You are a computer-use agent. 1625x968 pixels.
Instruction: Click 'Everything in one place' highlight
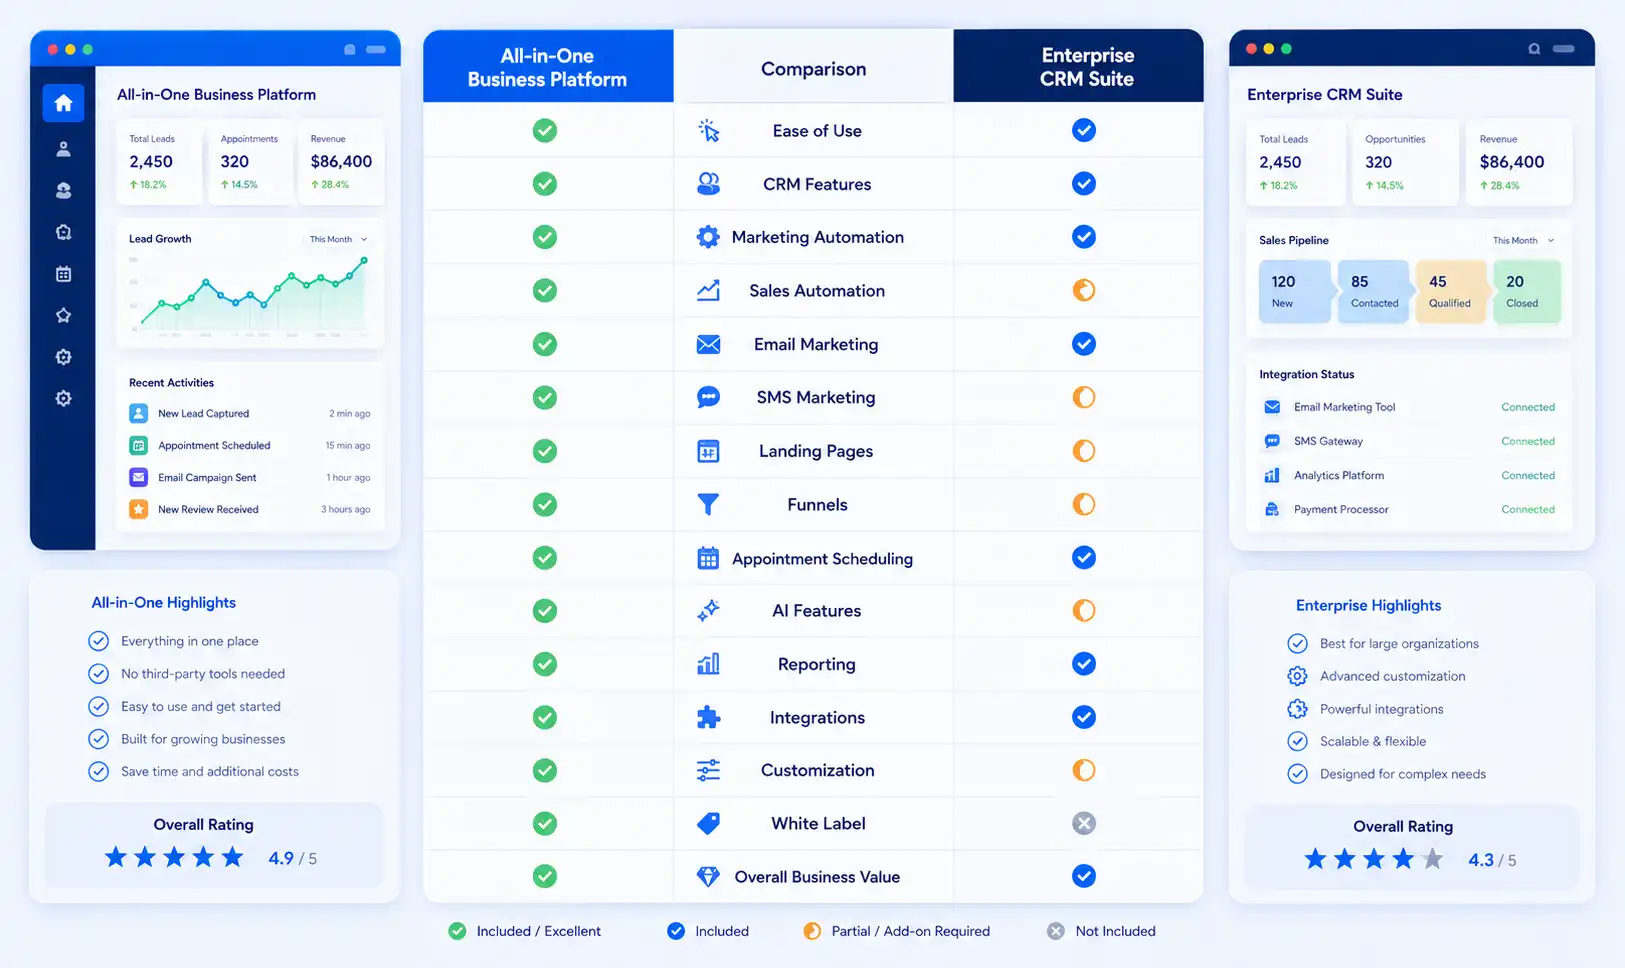pos(189,641)
